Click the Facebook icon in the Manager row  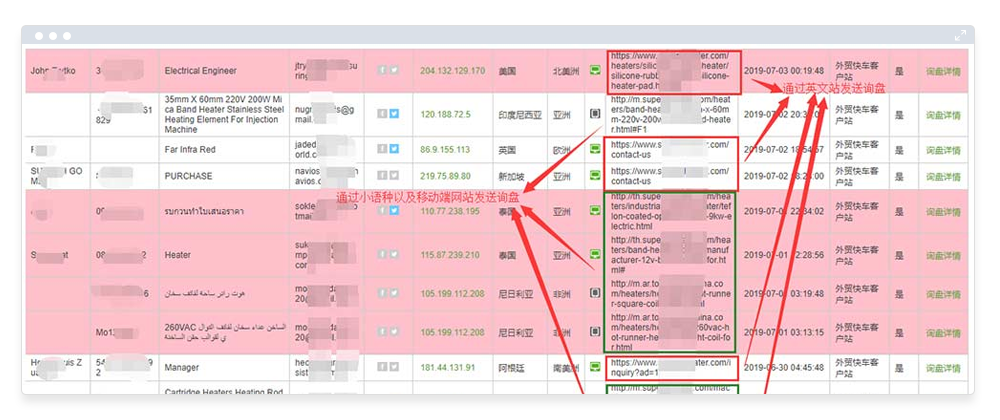[x=382, y=367]
